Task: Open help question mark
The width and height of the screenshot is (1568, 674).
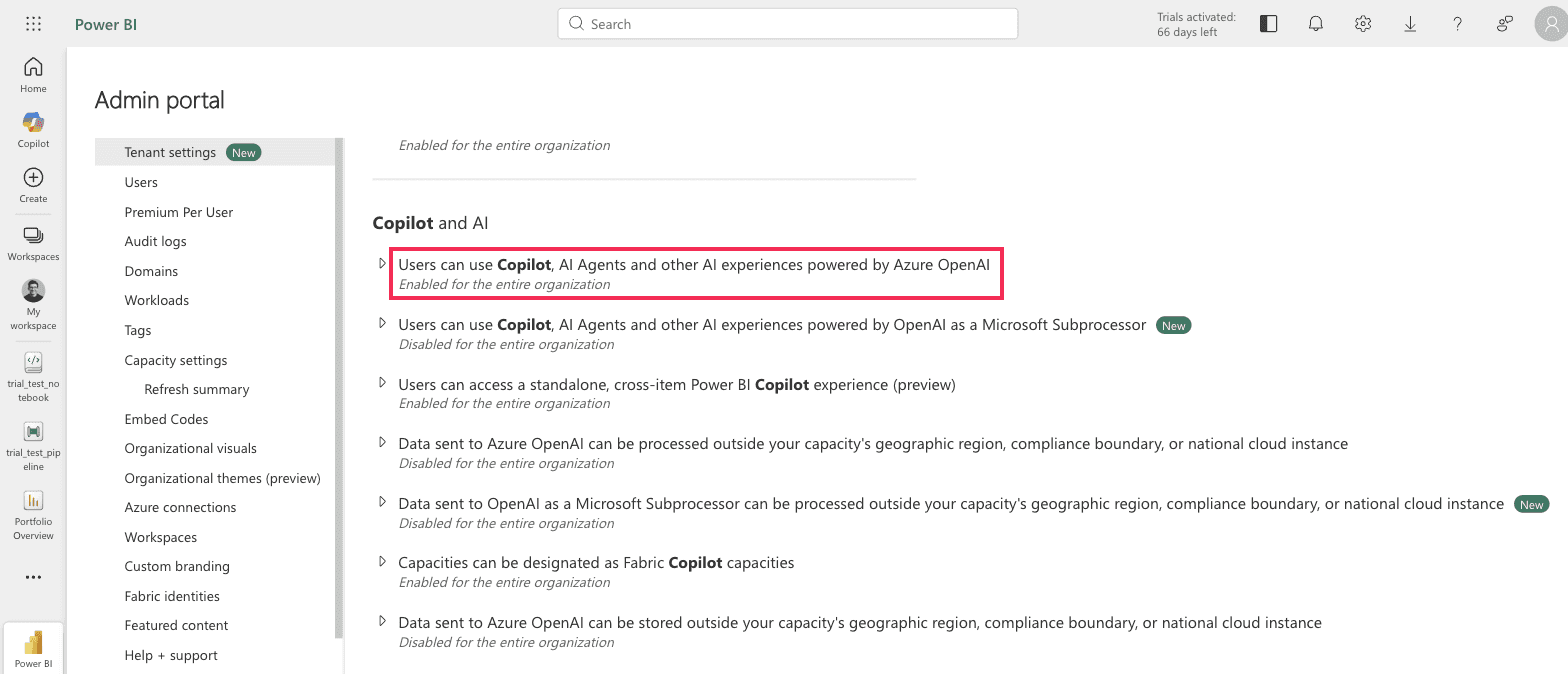Action: (1457, 24)
